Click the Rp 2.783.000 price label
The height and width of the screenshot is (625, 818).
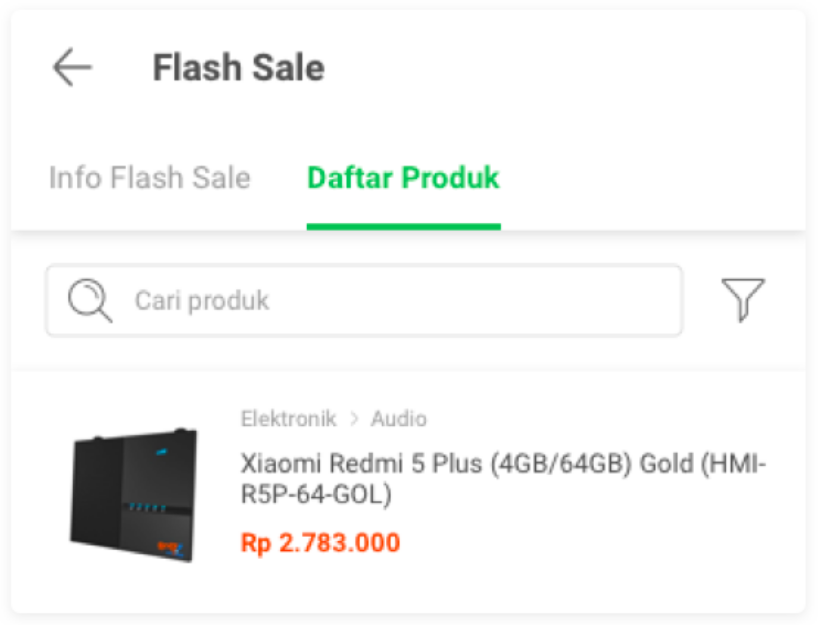click(322, 545)
